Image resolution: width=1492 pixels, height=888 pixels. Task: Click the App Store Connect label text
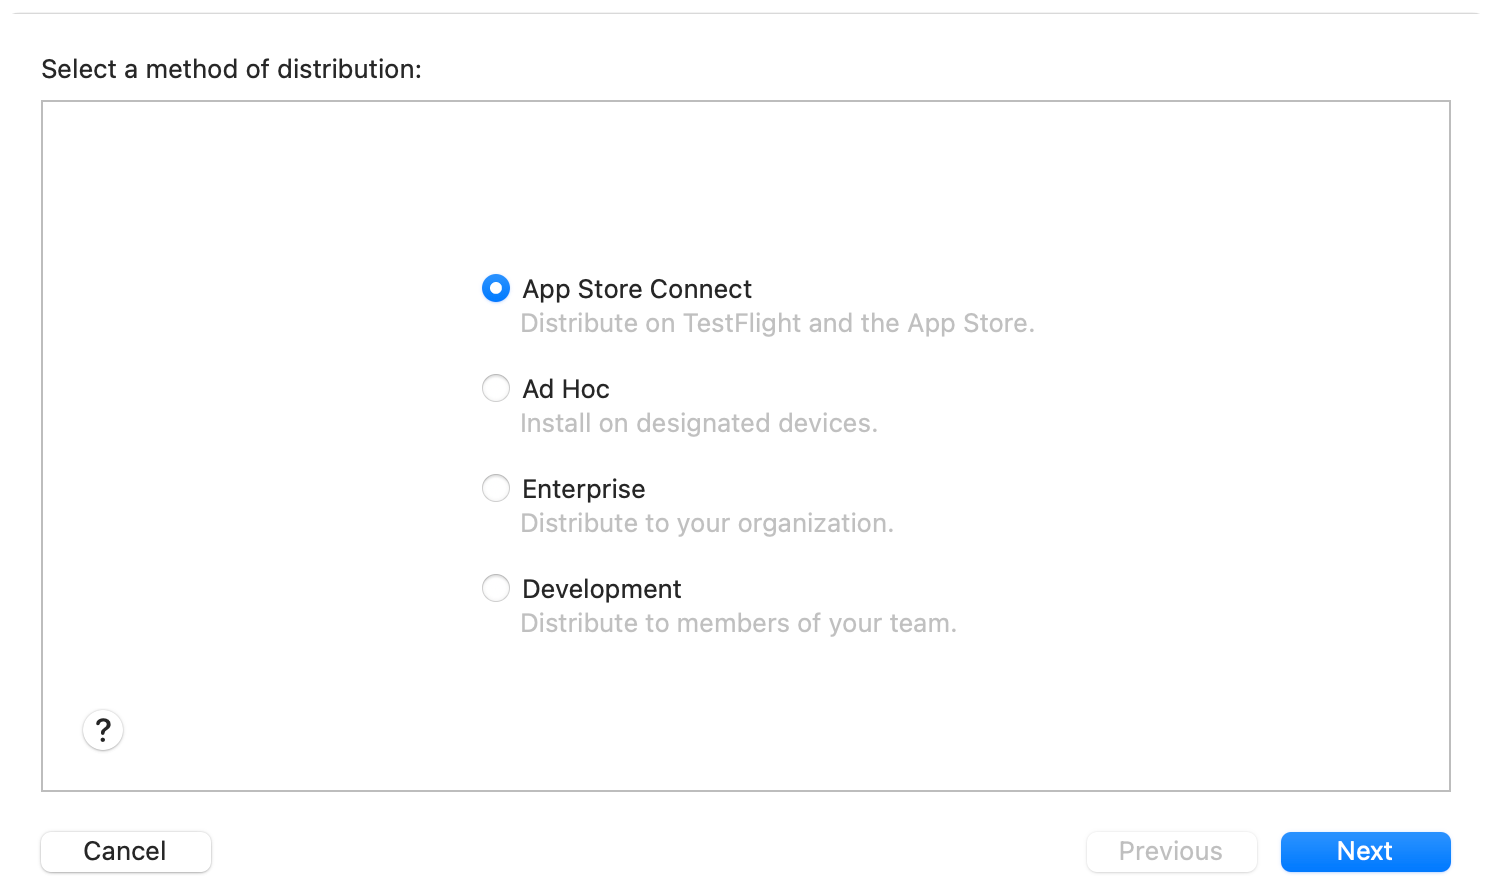(x=637, y=288)
